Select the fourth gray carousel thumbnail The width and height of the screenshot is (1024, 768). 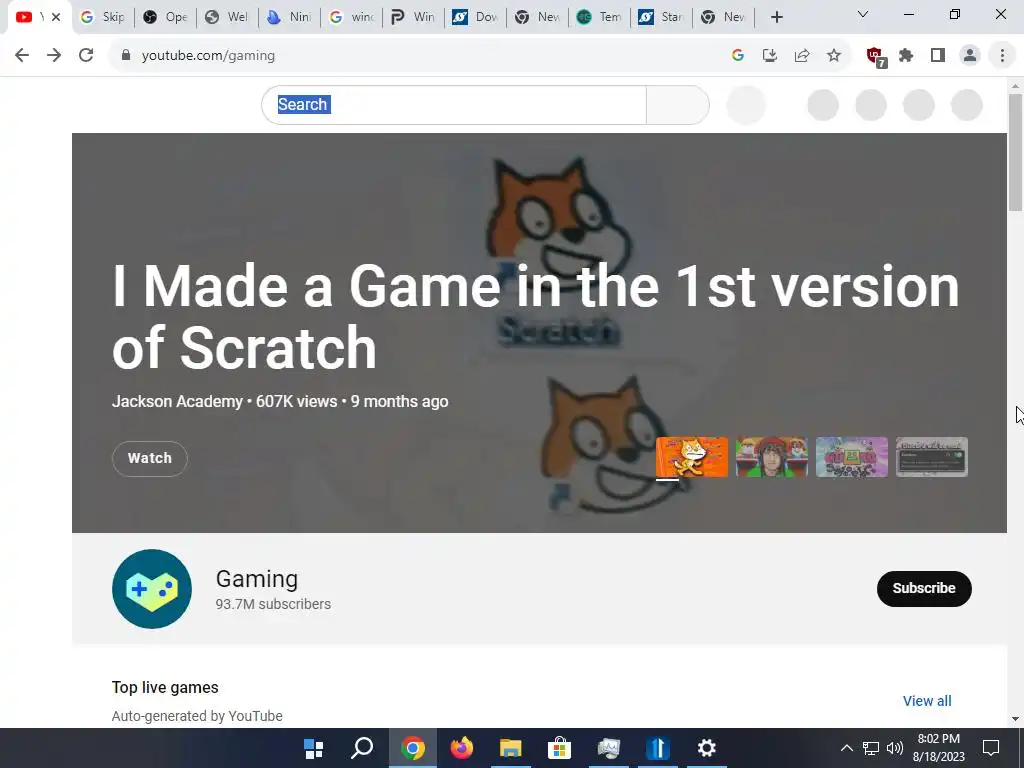point(932,457)
